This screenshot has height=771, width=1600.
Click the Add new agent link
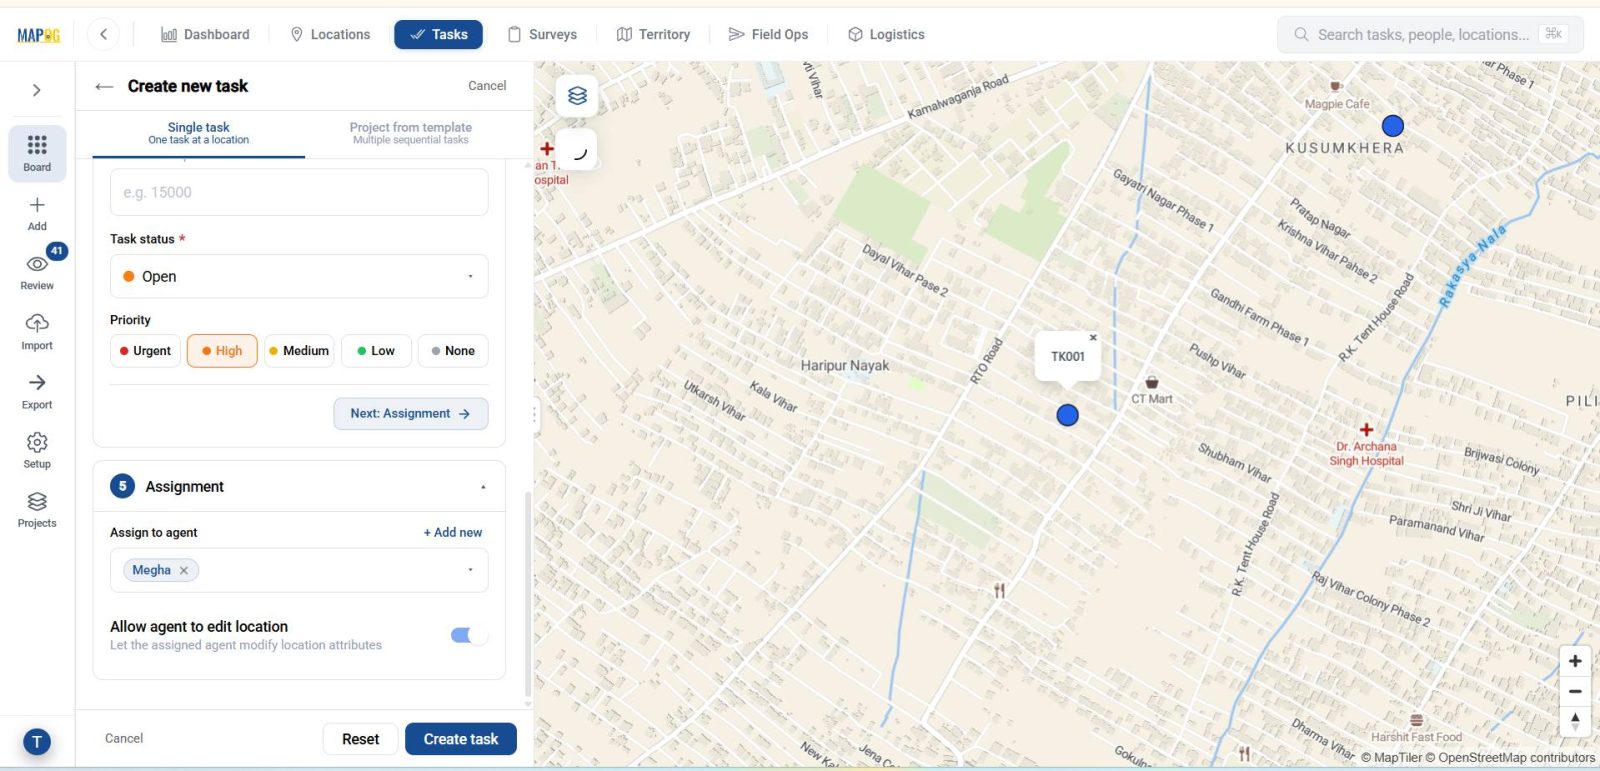tap(453, 532)
